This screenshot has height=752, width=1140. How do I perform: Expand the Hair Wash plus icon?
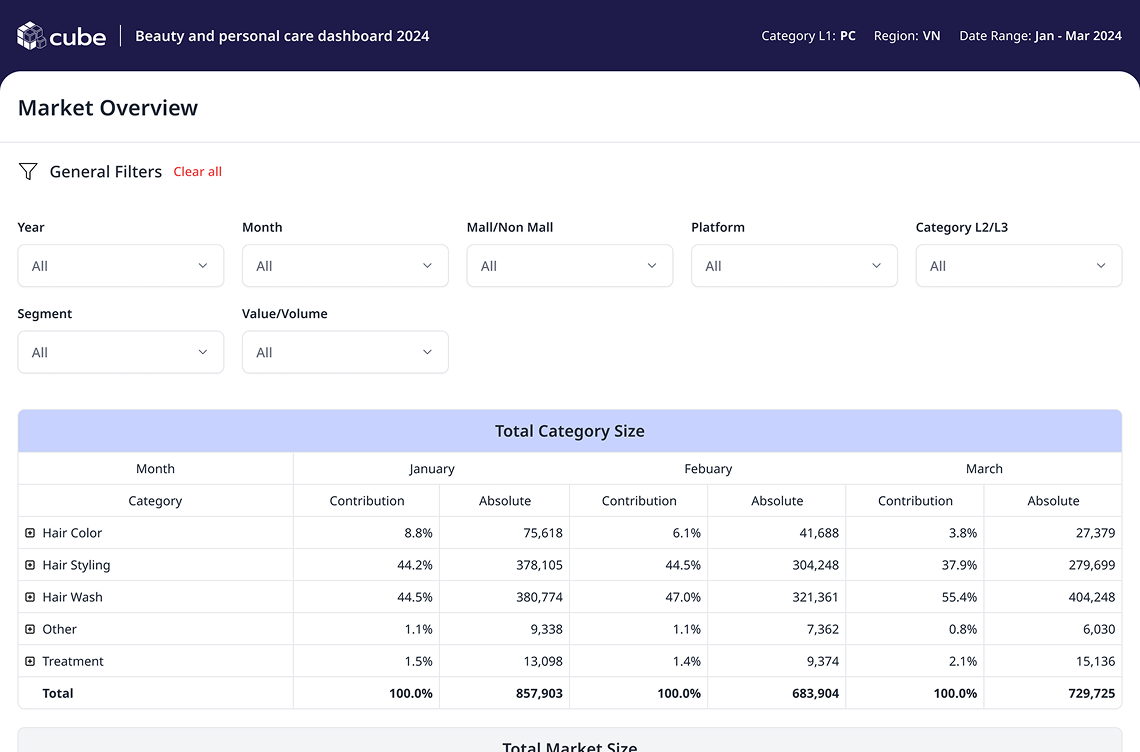pos(30,597)
